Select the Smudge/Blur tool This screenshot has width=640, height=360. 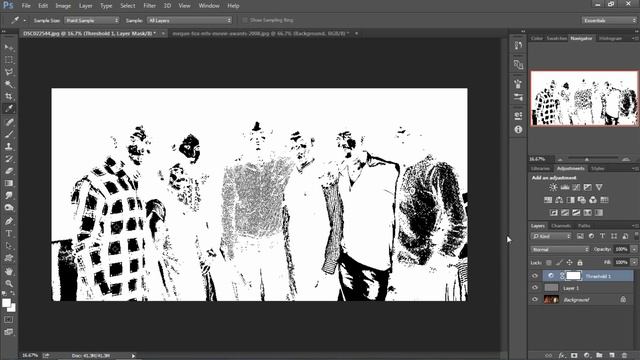(x=9, y=196)
